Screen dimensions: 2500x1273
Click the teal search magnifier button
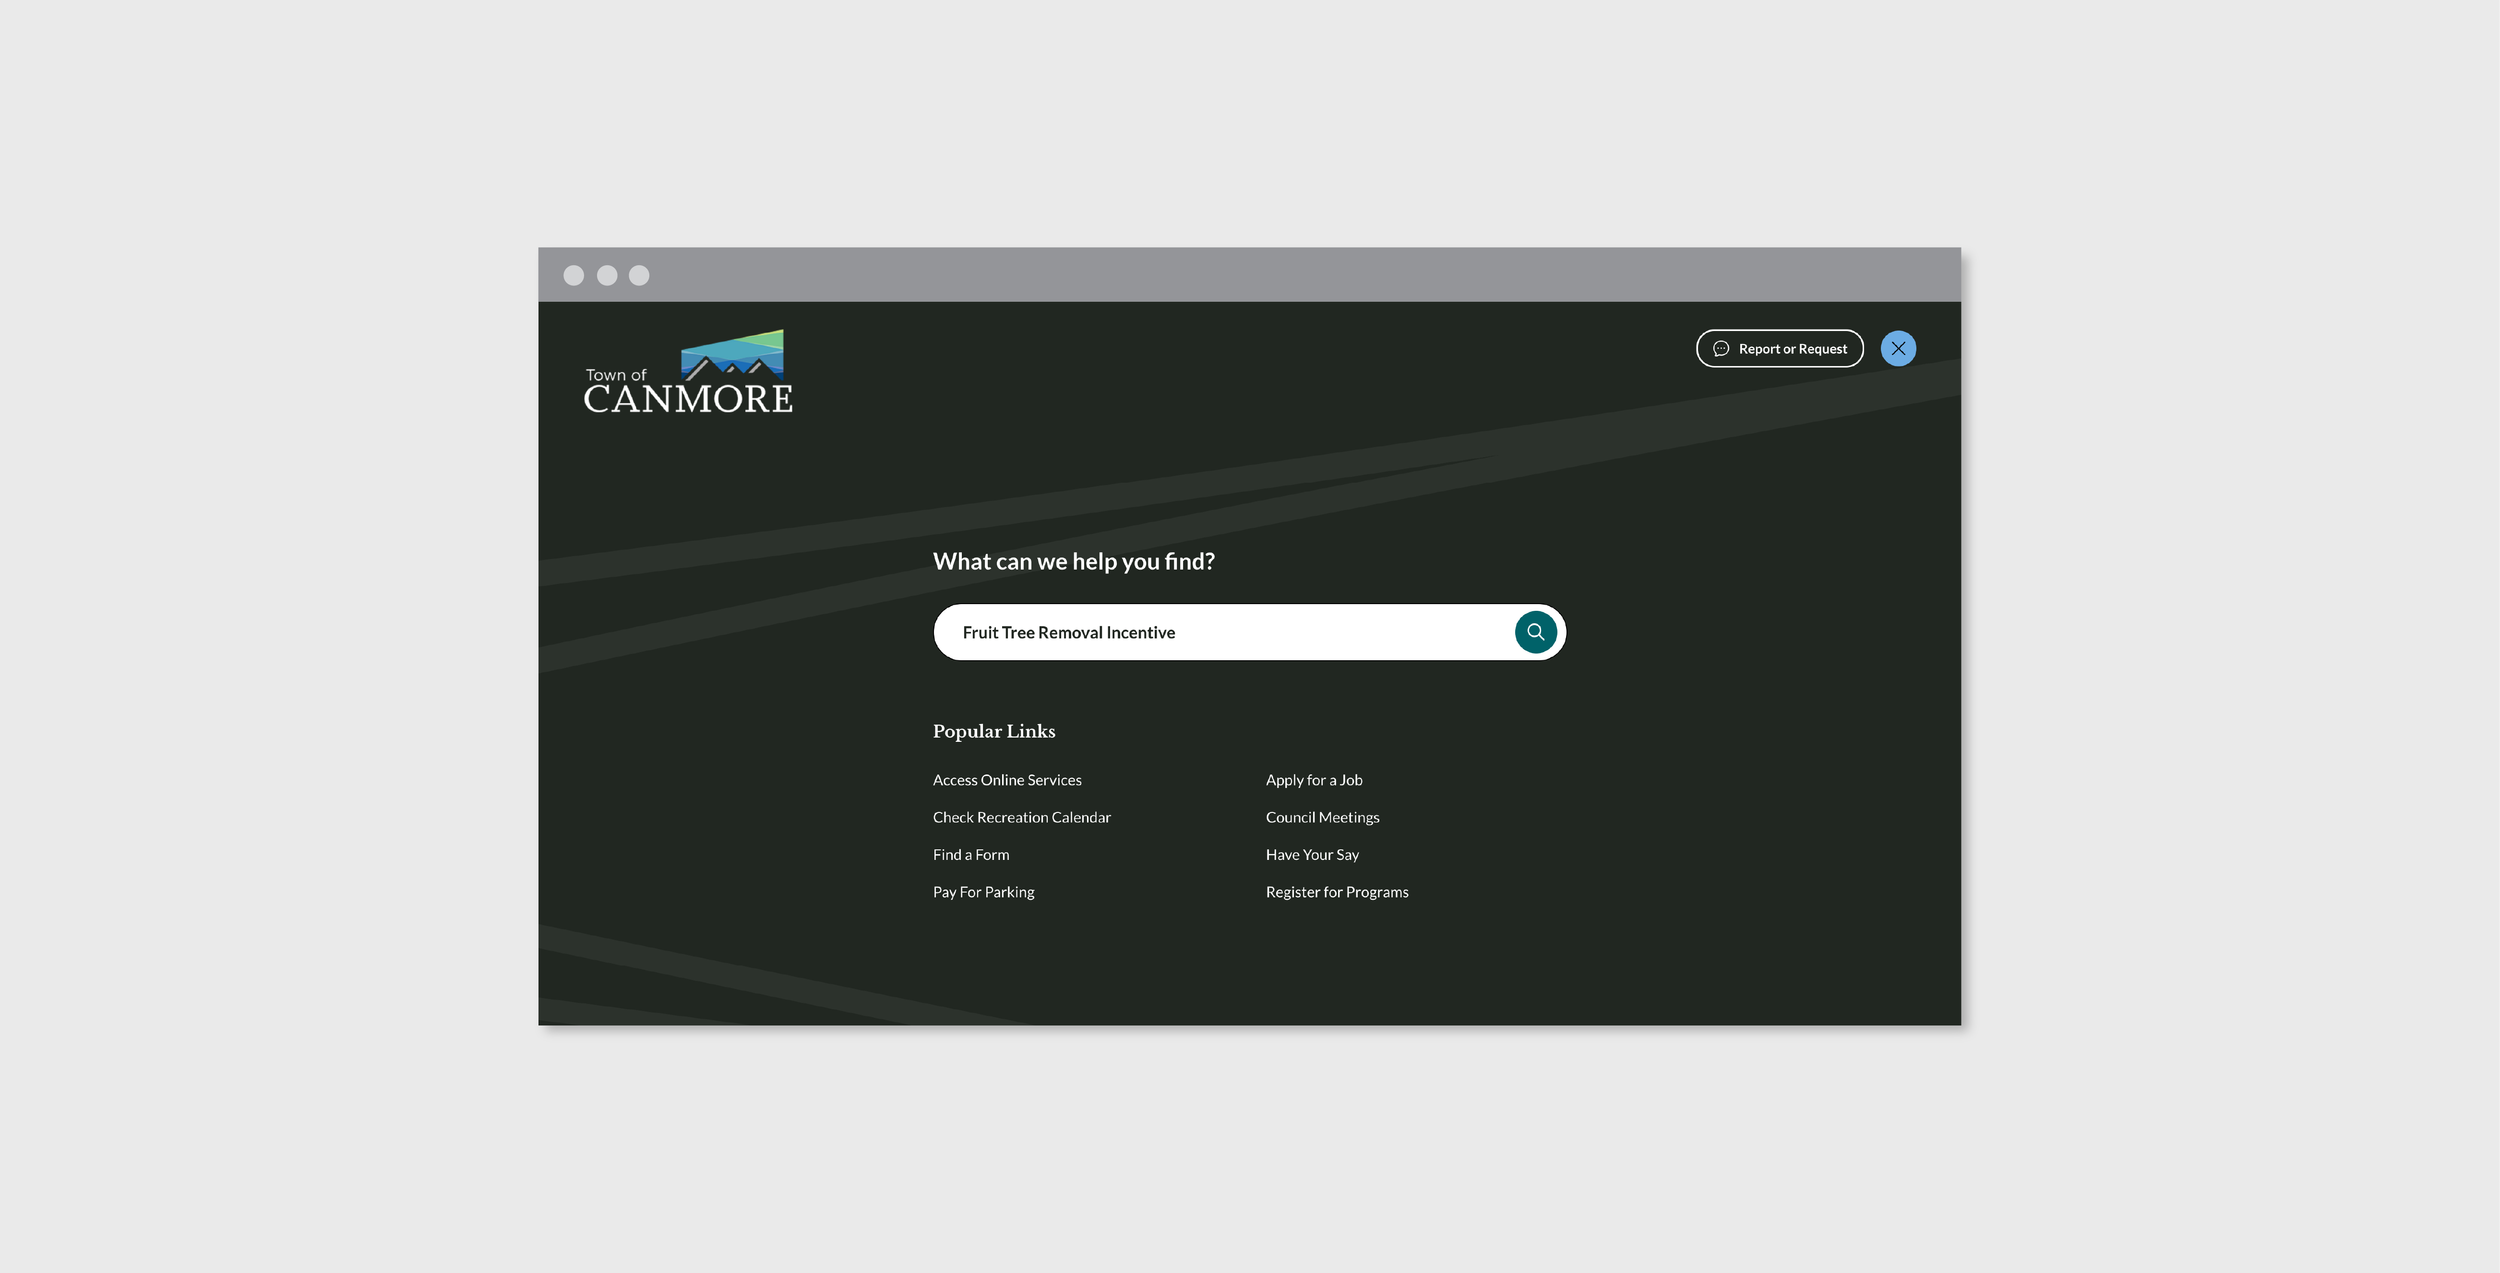point(1535,632)
